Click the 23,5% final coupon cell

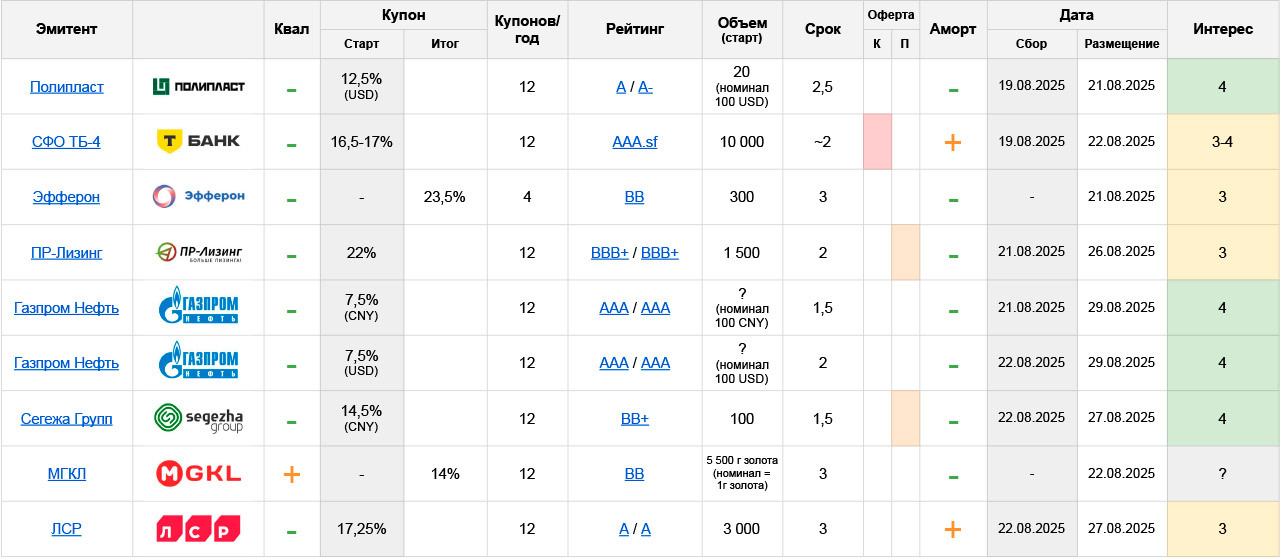[x=445, y=197]
